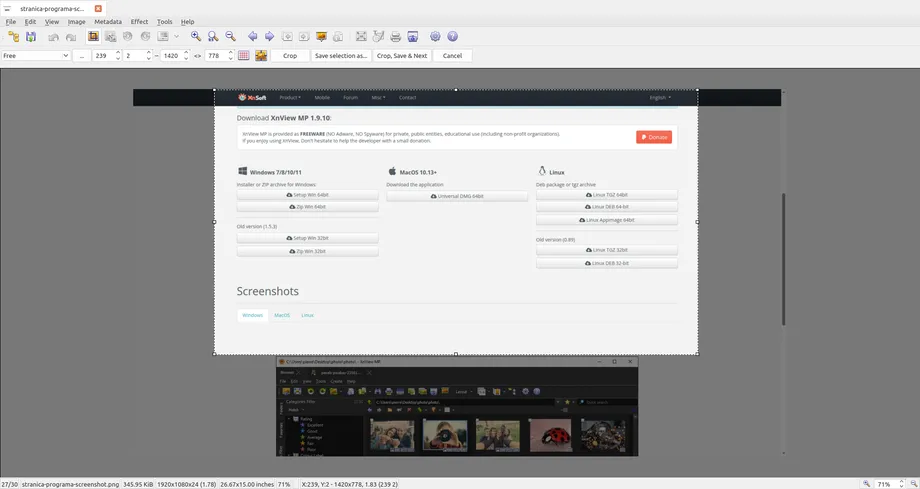Open the Effect menu

point(139,22)
